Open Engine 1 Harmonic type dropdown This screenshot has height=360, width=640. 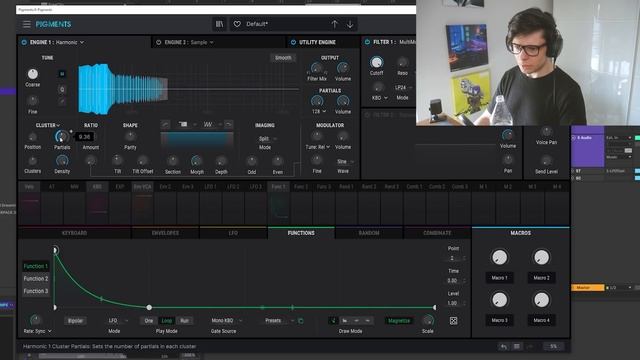click(69, 42)
